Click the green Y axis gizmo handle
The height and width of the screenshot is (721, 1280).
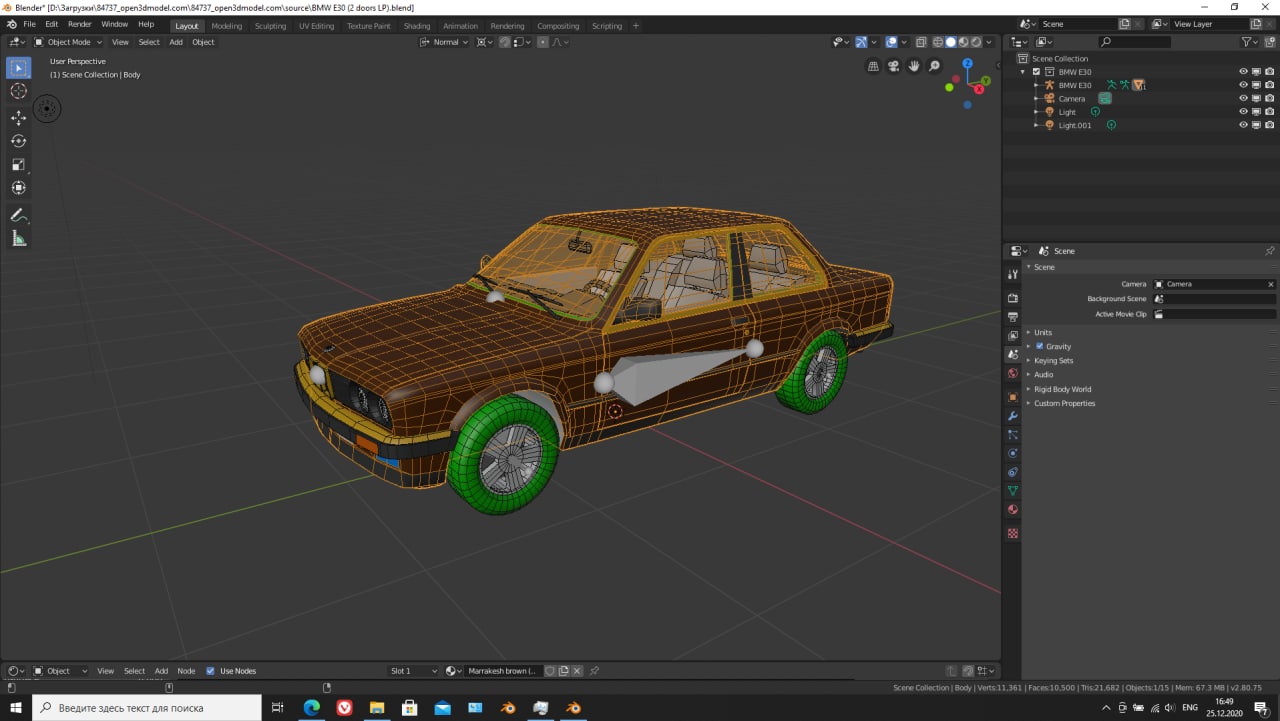click(x=985, y=80)
